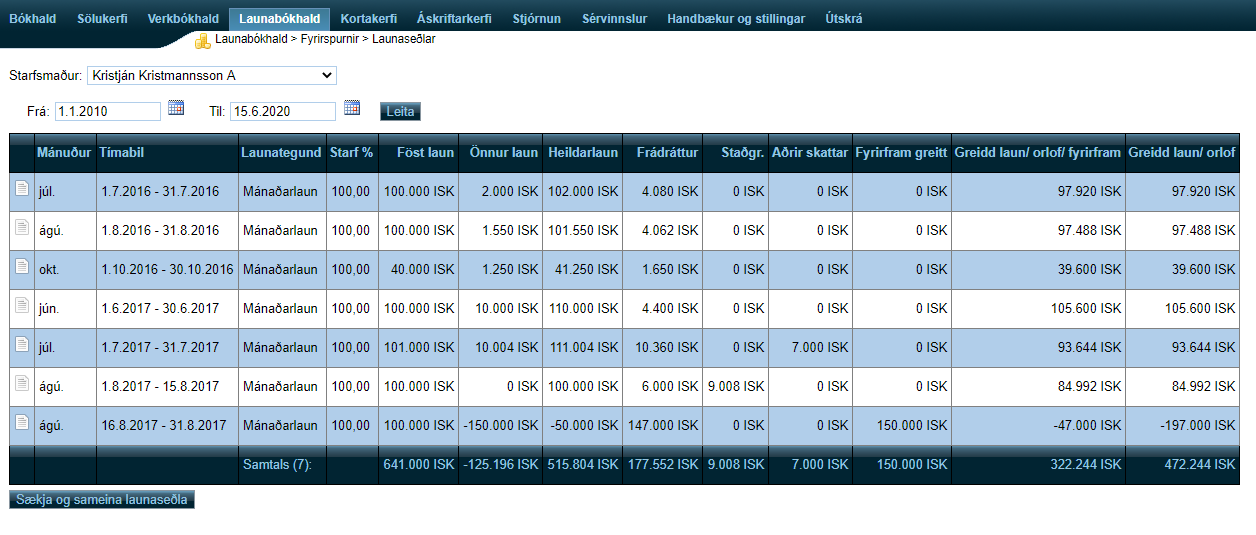Open payslip document icon for júl. 2016 row

point(21,189)
